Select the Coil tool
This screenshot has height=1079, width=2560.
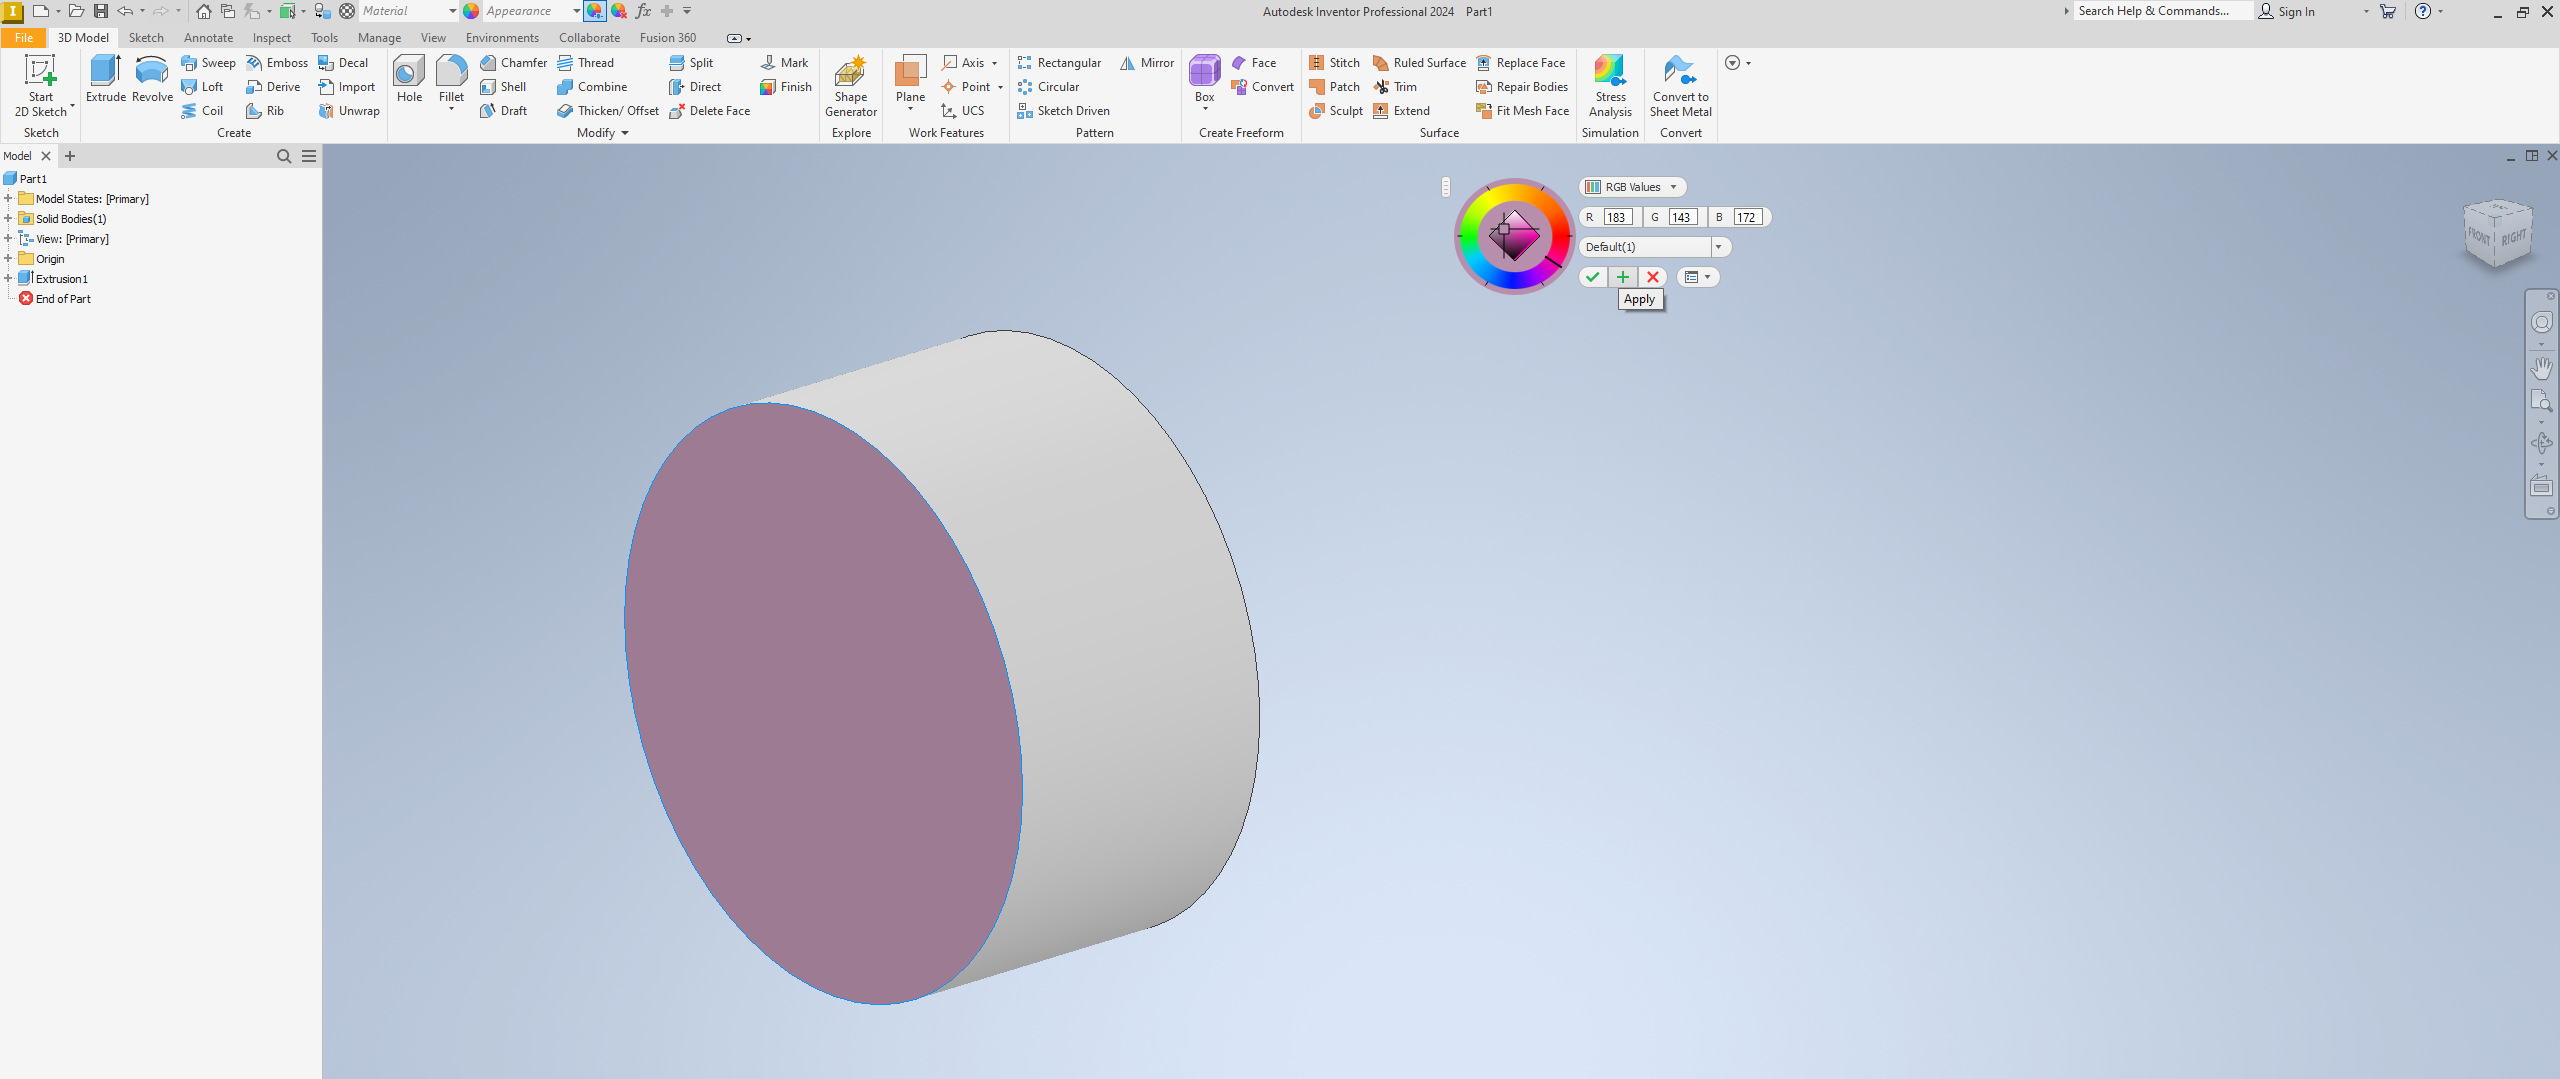click(x=202, y=111)
